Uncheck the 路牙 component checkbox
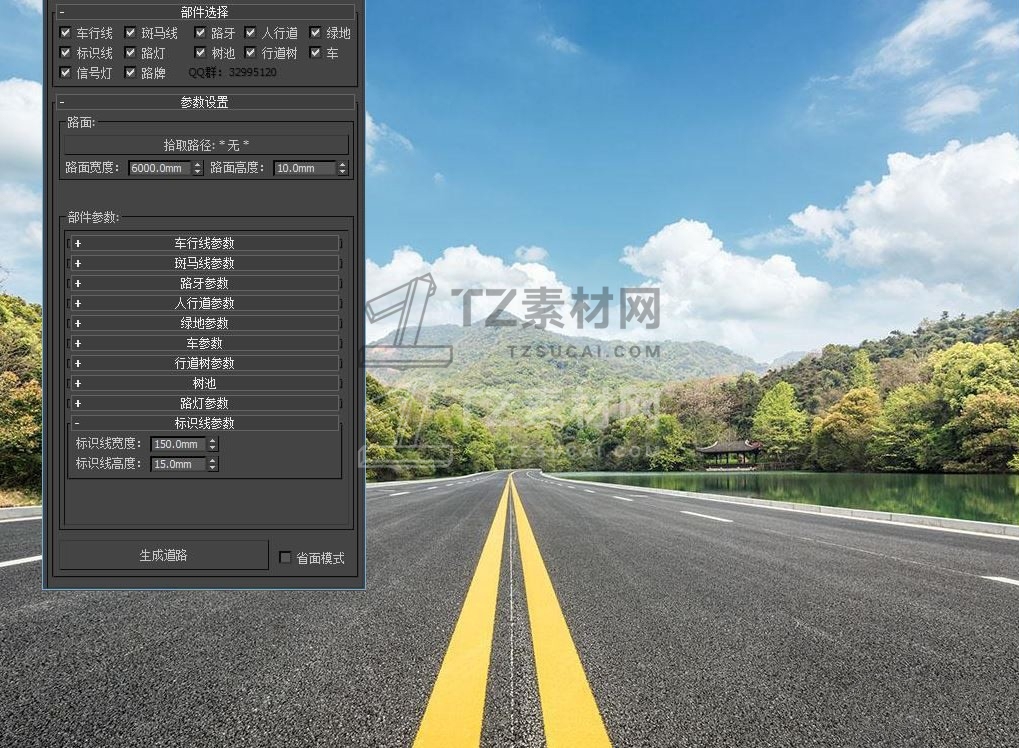This screenshot has height=748, width=1019. [x=200, y=32]
